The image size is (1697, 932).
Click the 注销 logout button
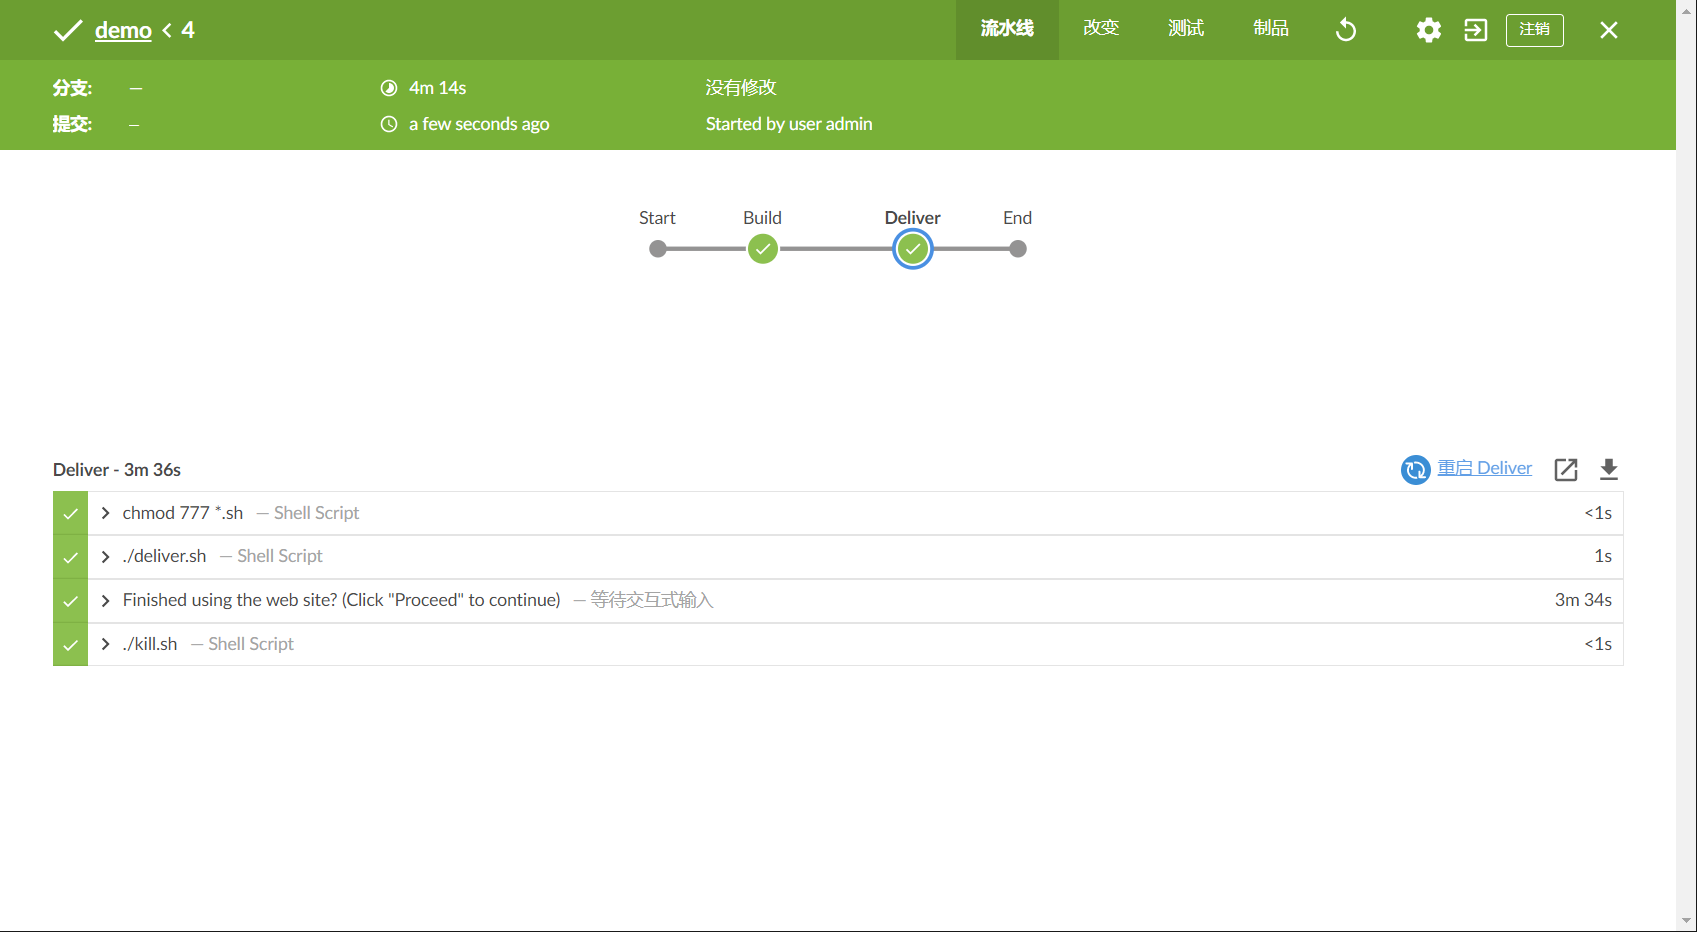(1534, 30)
